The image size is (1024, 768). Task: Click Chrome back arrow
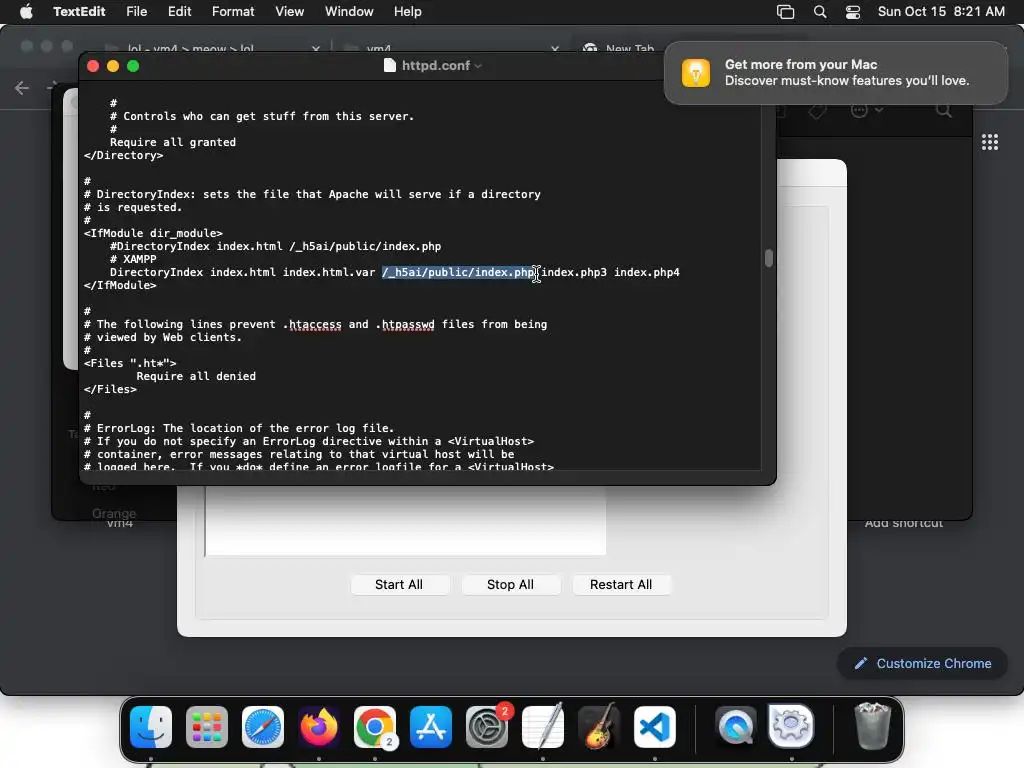tap(22, 88)
